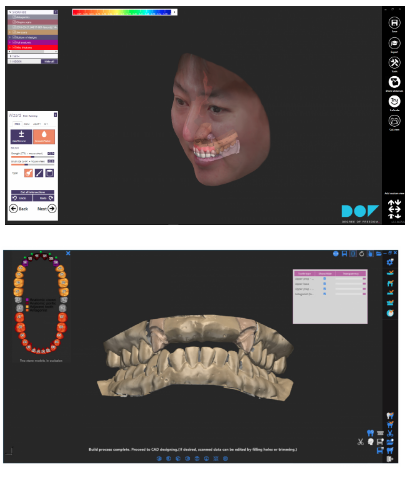Select the first tab in the Wizard panel

[17, 124]
